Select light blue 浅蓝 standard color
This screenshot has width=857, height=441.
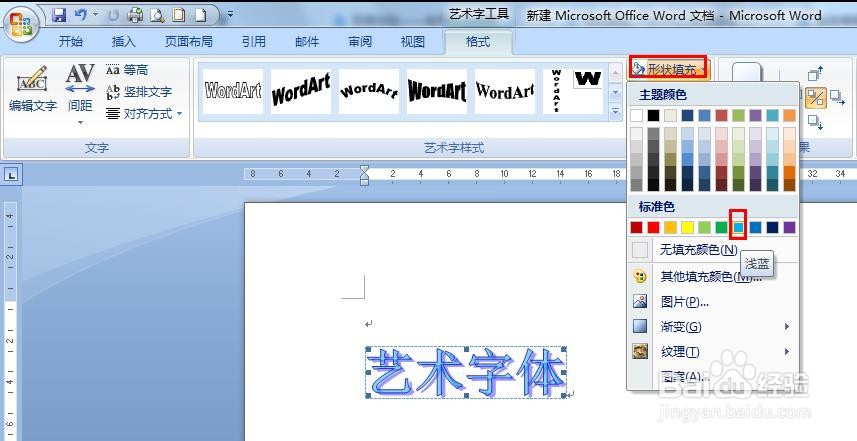738,227
